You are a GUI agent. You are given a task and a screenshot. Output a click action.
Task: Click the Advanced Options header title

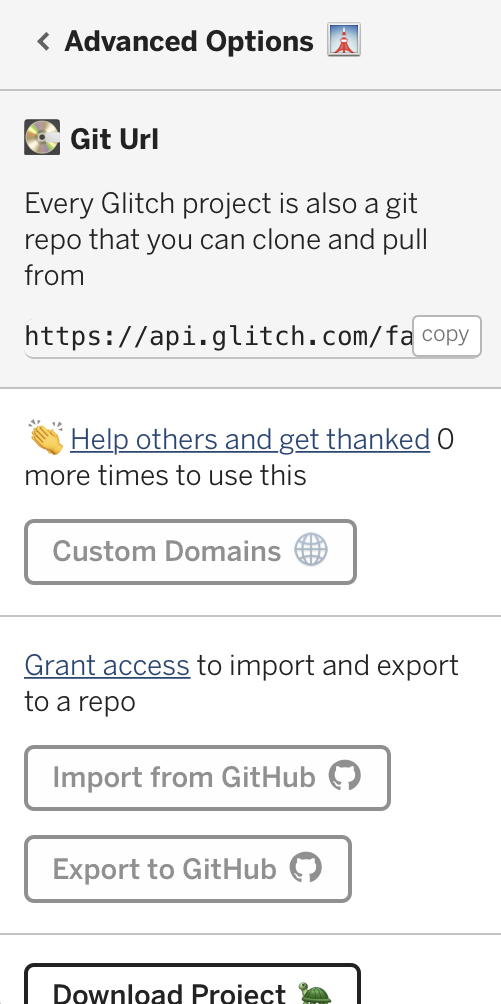click(x=189, y=42)
